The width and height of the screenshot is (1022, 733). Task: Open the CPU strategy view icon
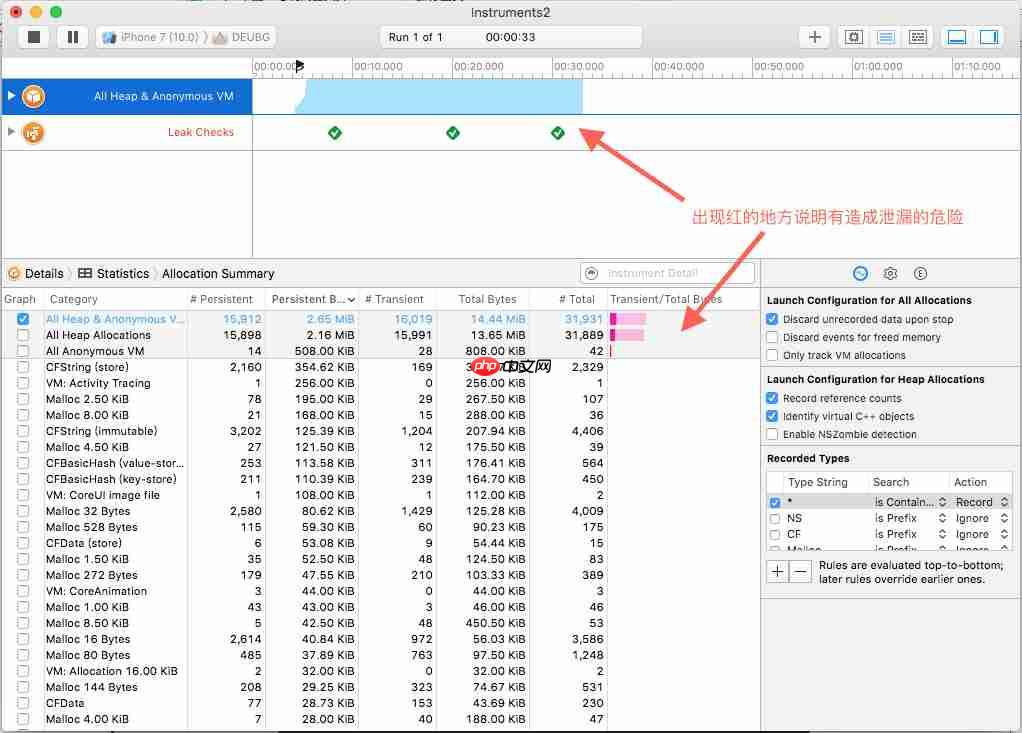coord(853,37)
